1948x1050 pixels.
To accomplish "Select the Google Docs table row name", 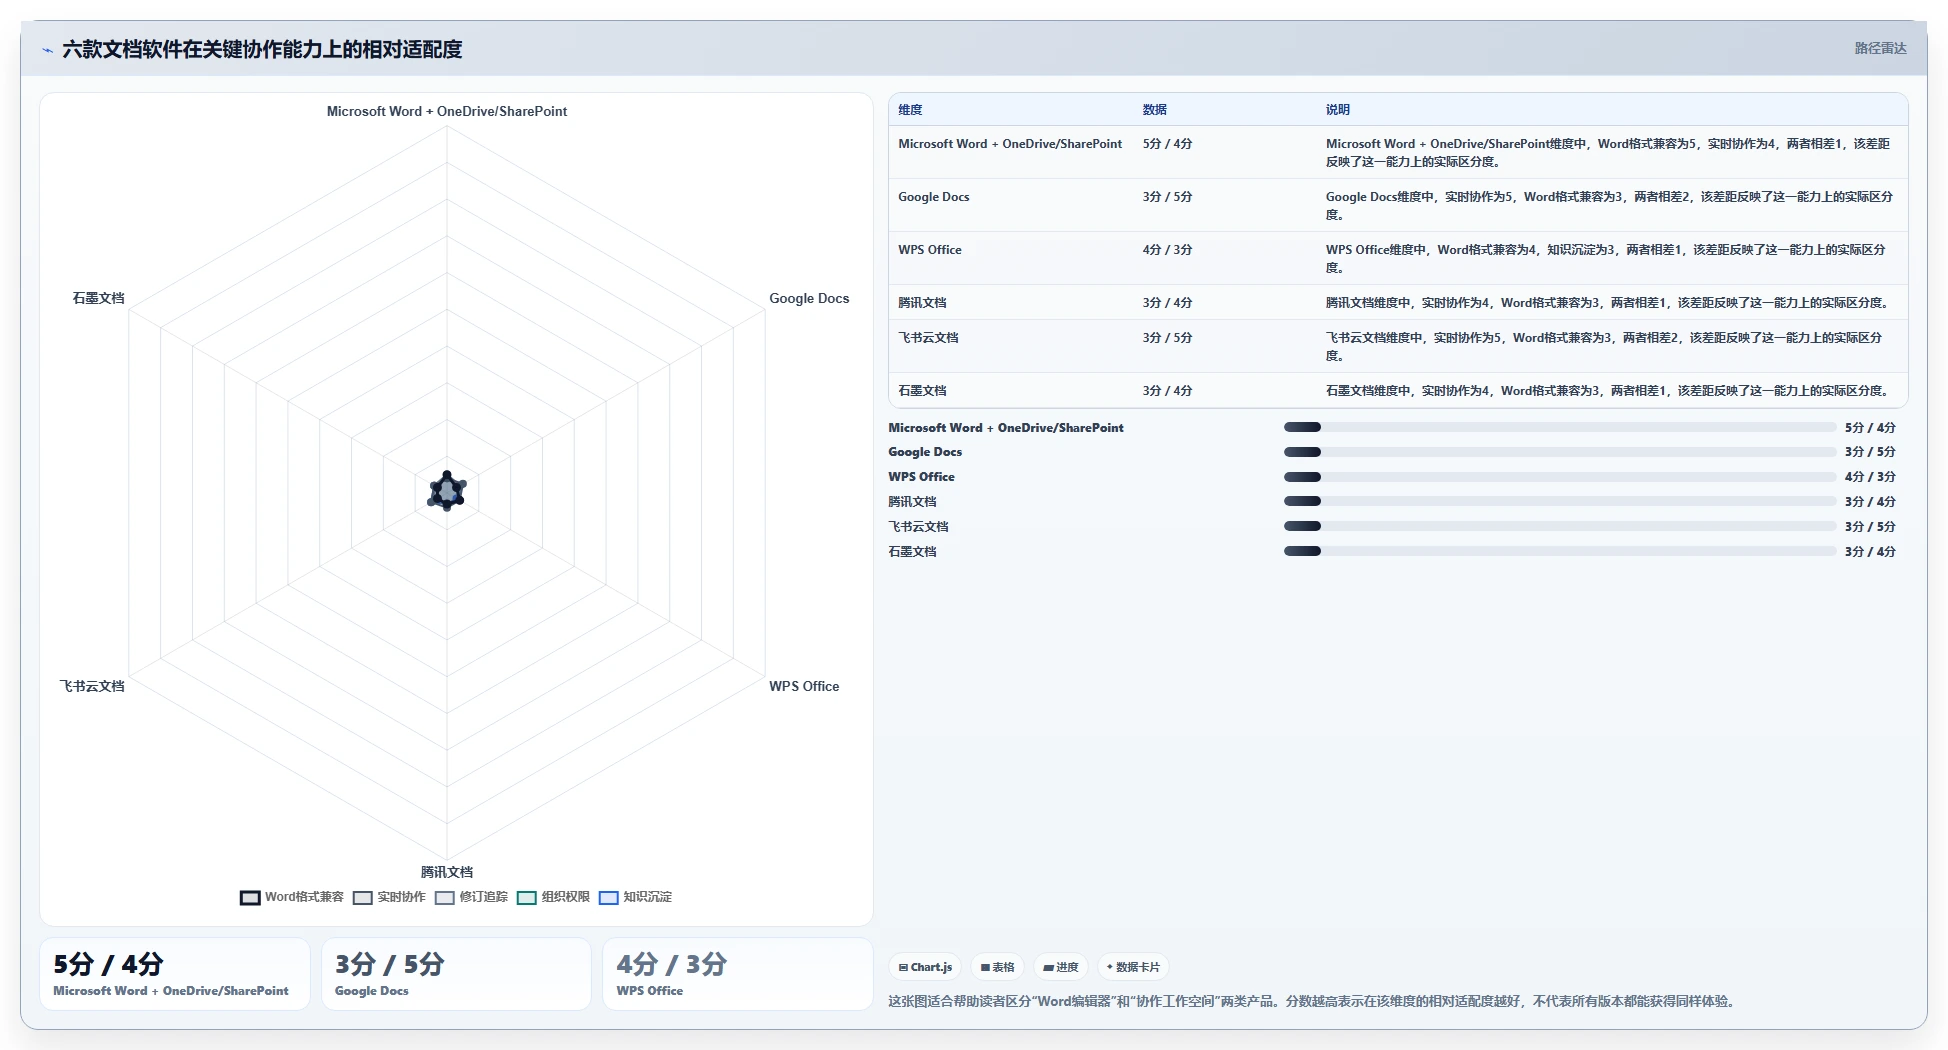I will (x=934, y=197).
